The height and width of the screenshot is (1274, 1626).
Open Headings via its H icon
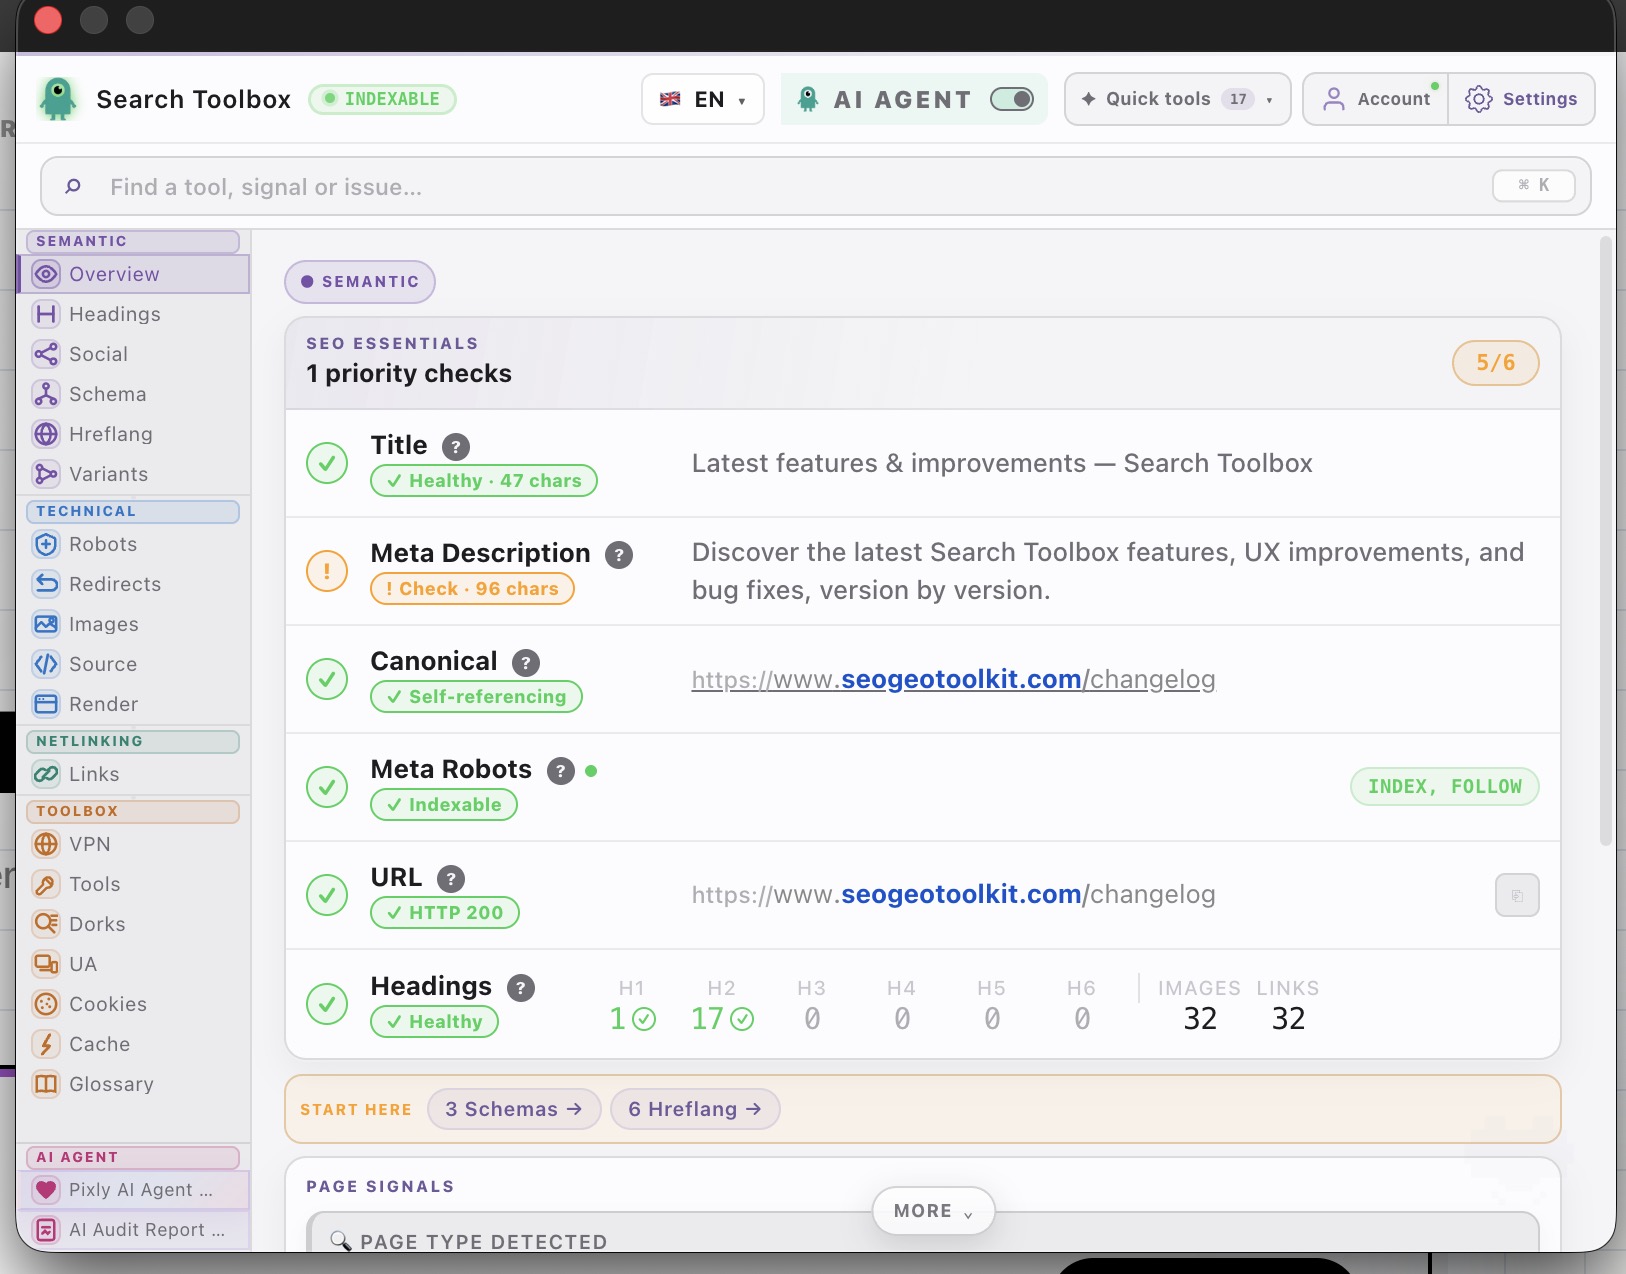click(46, 314)
